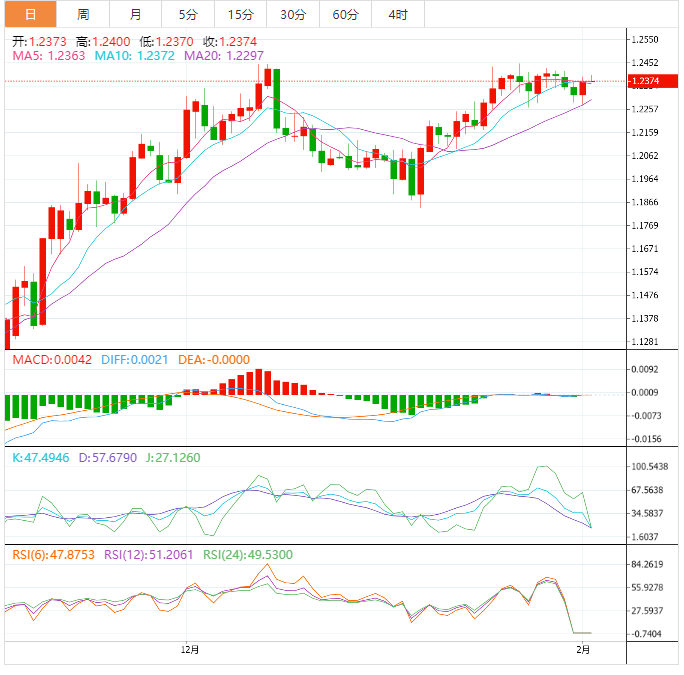Image resolution: width=684 pixels, height=675 pixels.
Task: Click the RSI(24):49.5300 label
Action: click(248, 555)
